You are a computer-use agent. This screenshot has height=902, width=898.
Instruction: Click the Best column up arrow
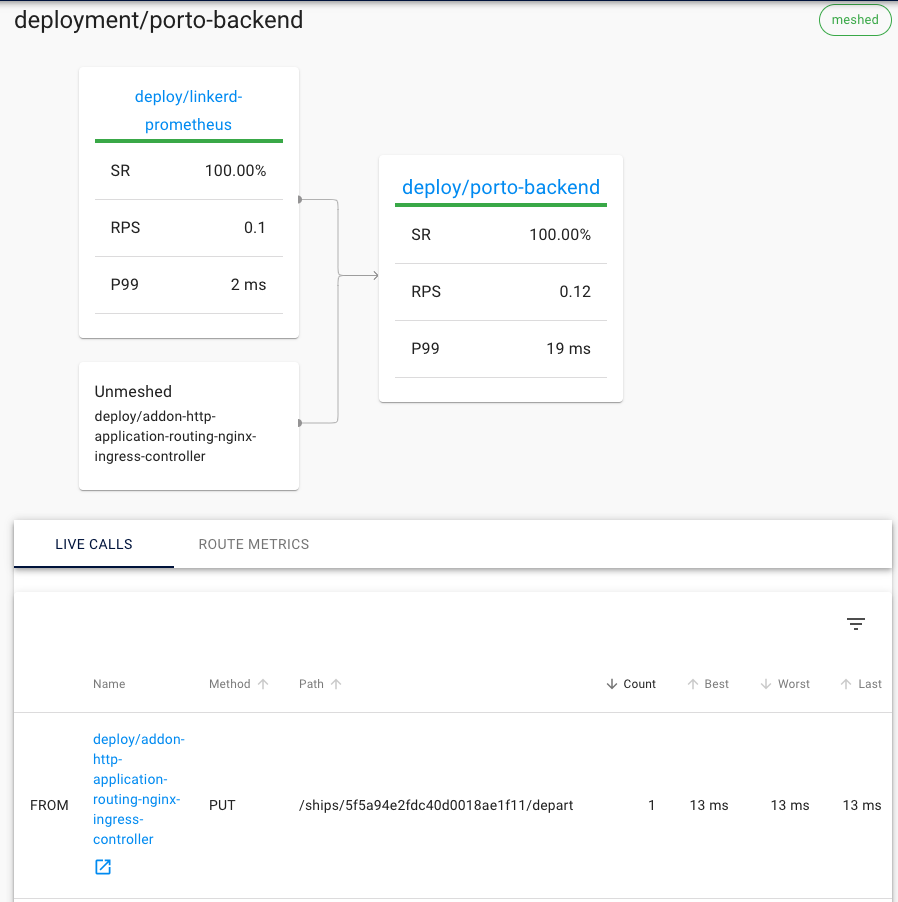693,684
